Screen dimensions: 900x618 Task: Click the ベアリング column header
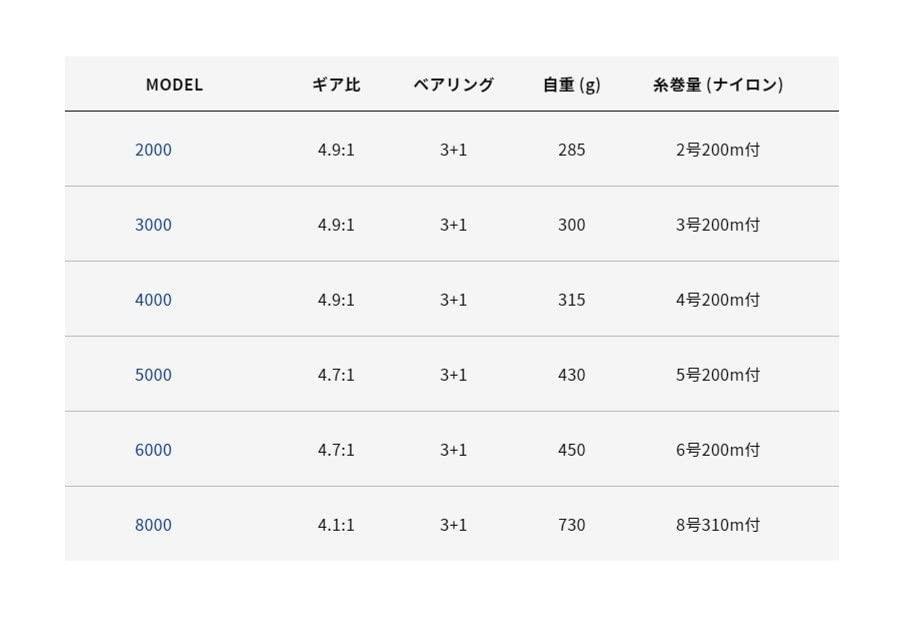point(453,85)
